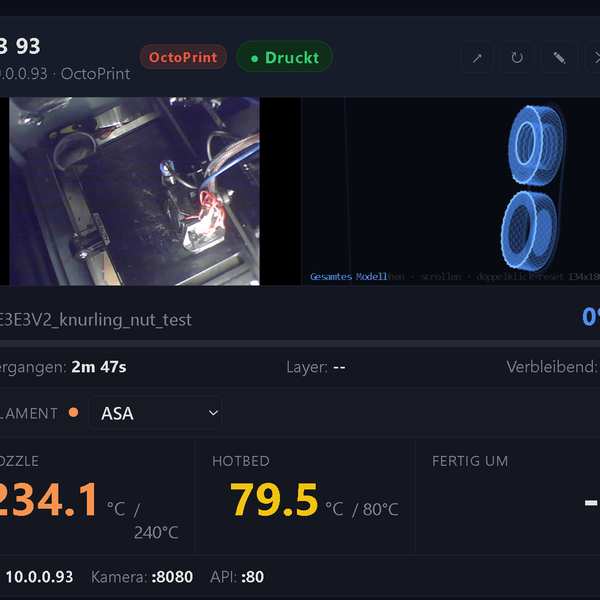Screen dimensions: 600x600
Task: Open the webcam live view thumbnail
Action: tap(134, 191)
